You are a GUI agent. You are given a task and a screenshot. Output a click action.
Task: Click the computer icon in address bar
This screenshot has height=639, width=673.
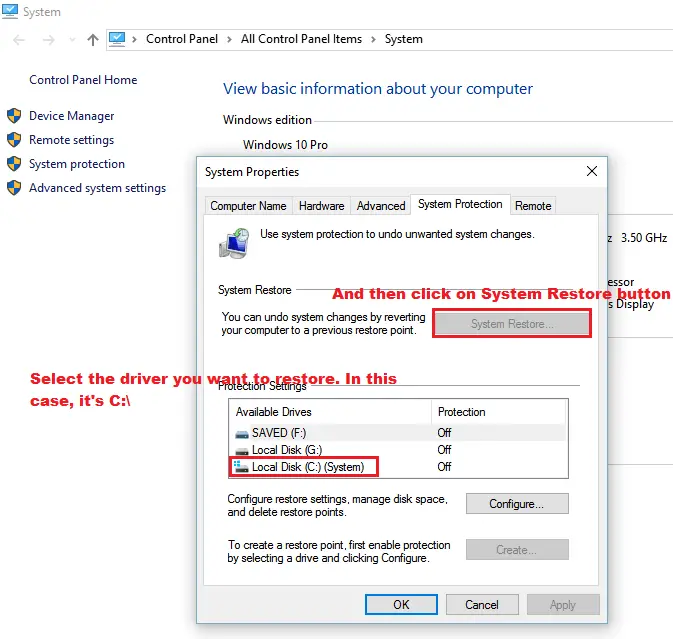117,39
